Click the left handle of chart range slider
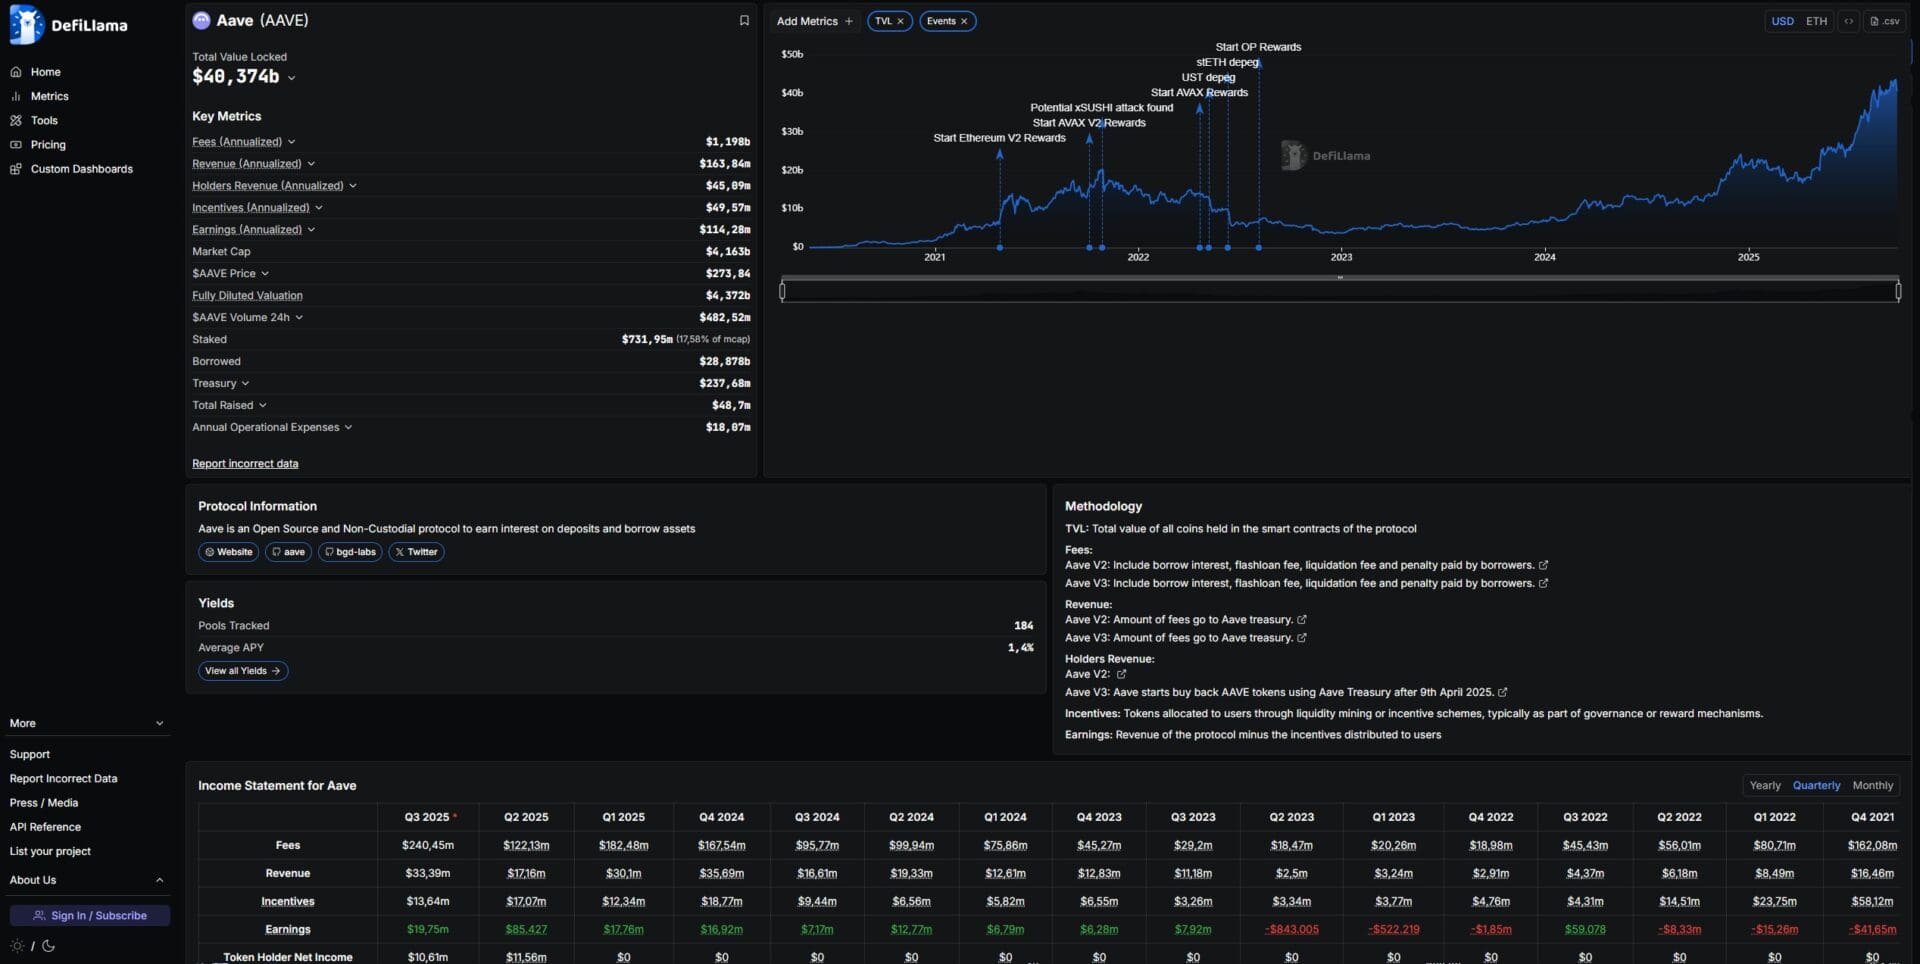The width and height of the screenshot is (1920, 964). click(x=782, y=291)
